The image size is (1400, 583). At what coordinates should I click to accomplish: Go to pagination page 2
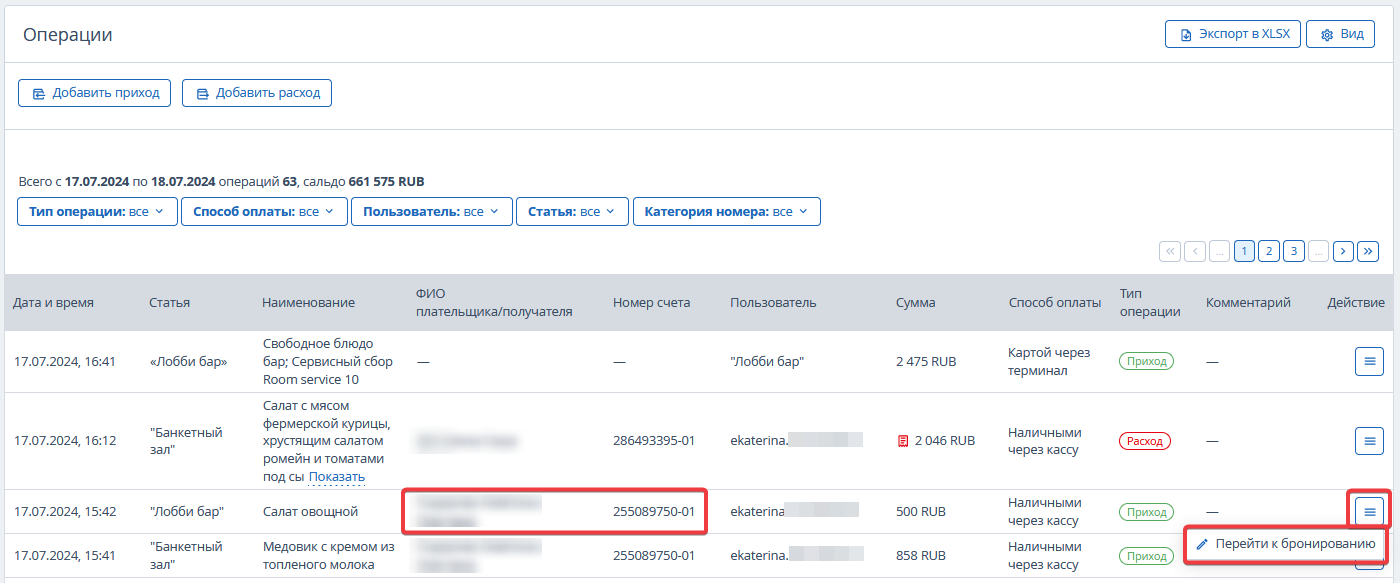1269,251
